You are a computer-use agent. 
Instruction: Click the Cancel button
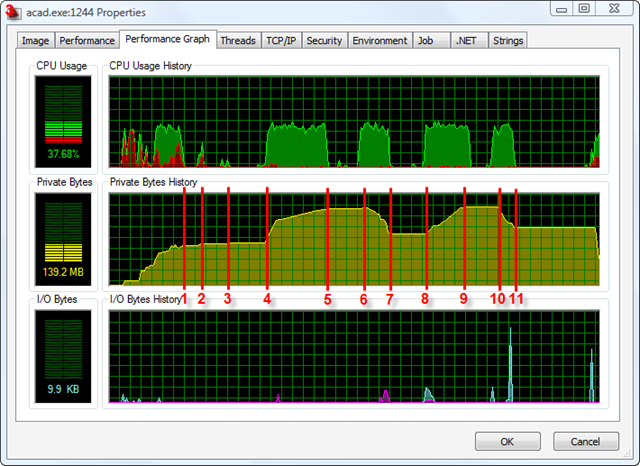[585, 442]
